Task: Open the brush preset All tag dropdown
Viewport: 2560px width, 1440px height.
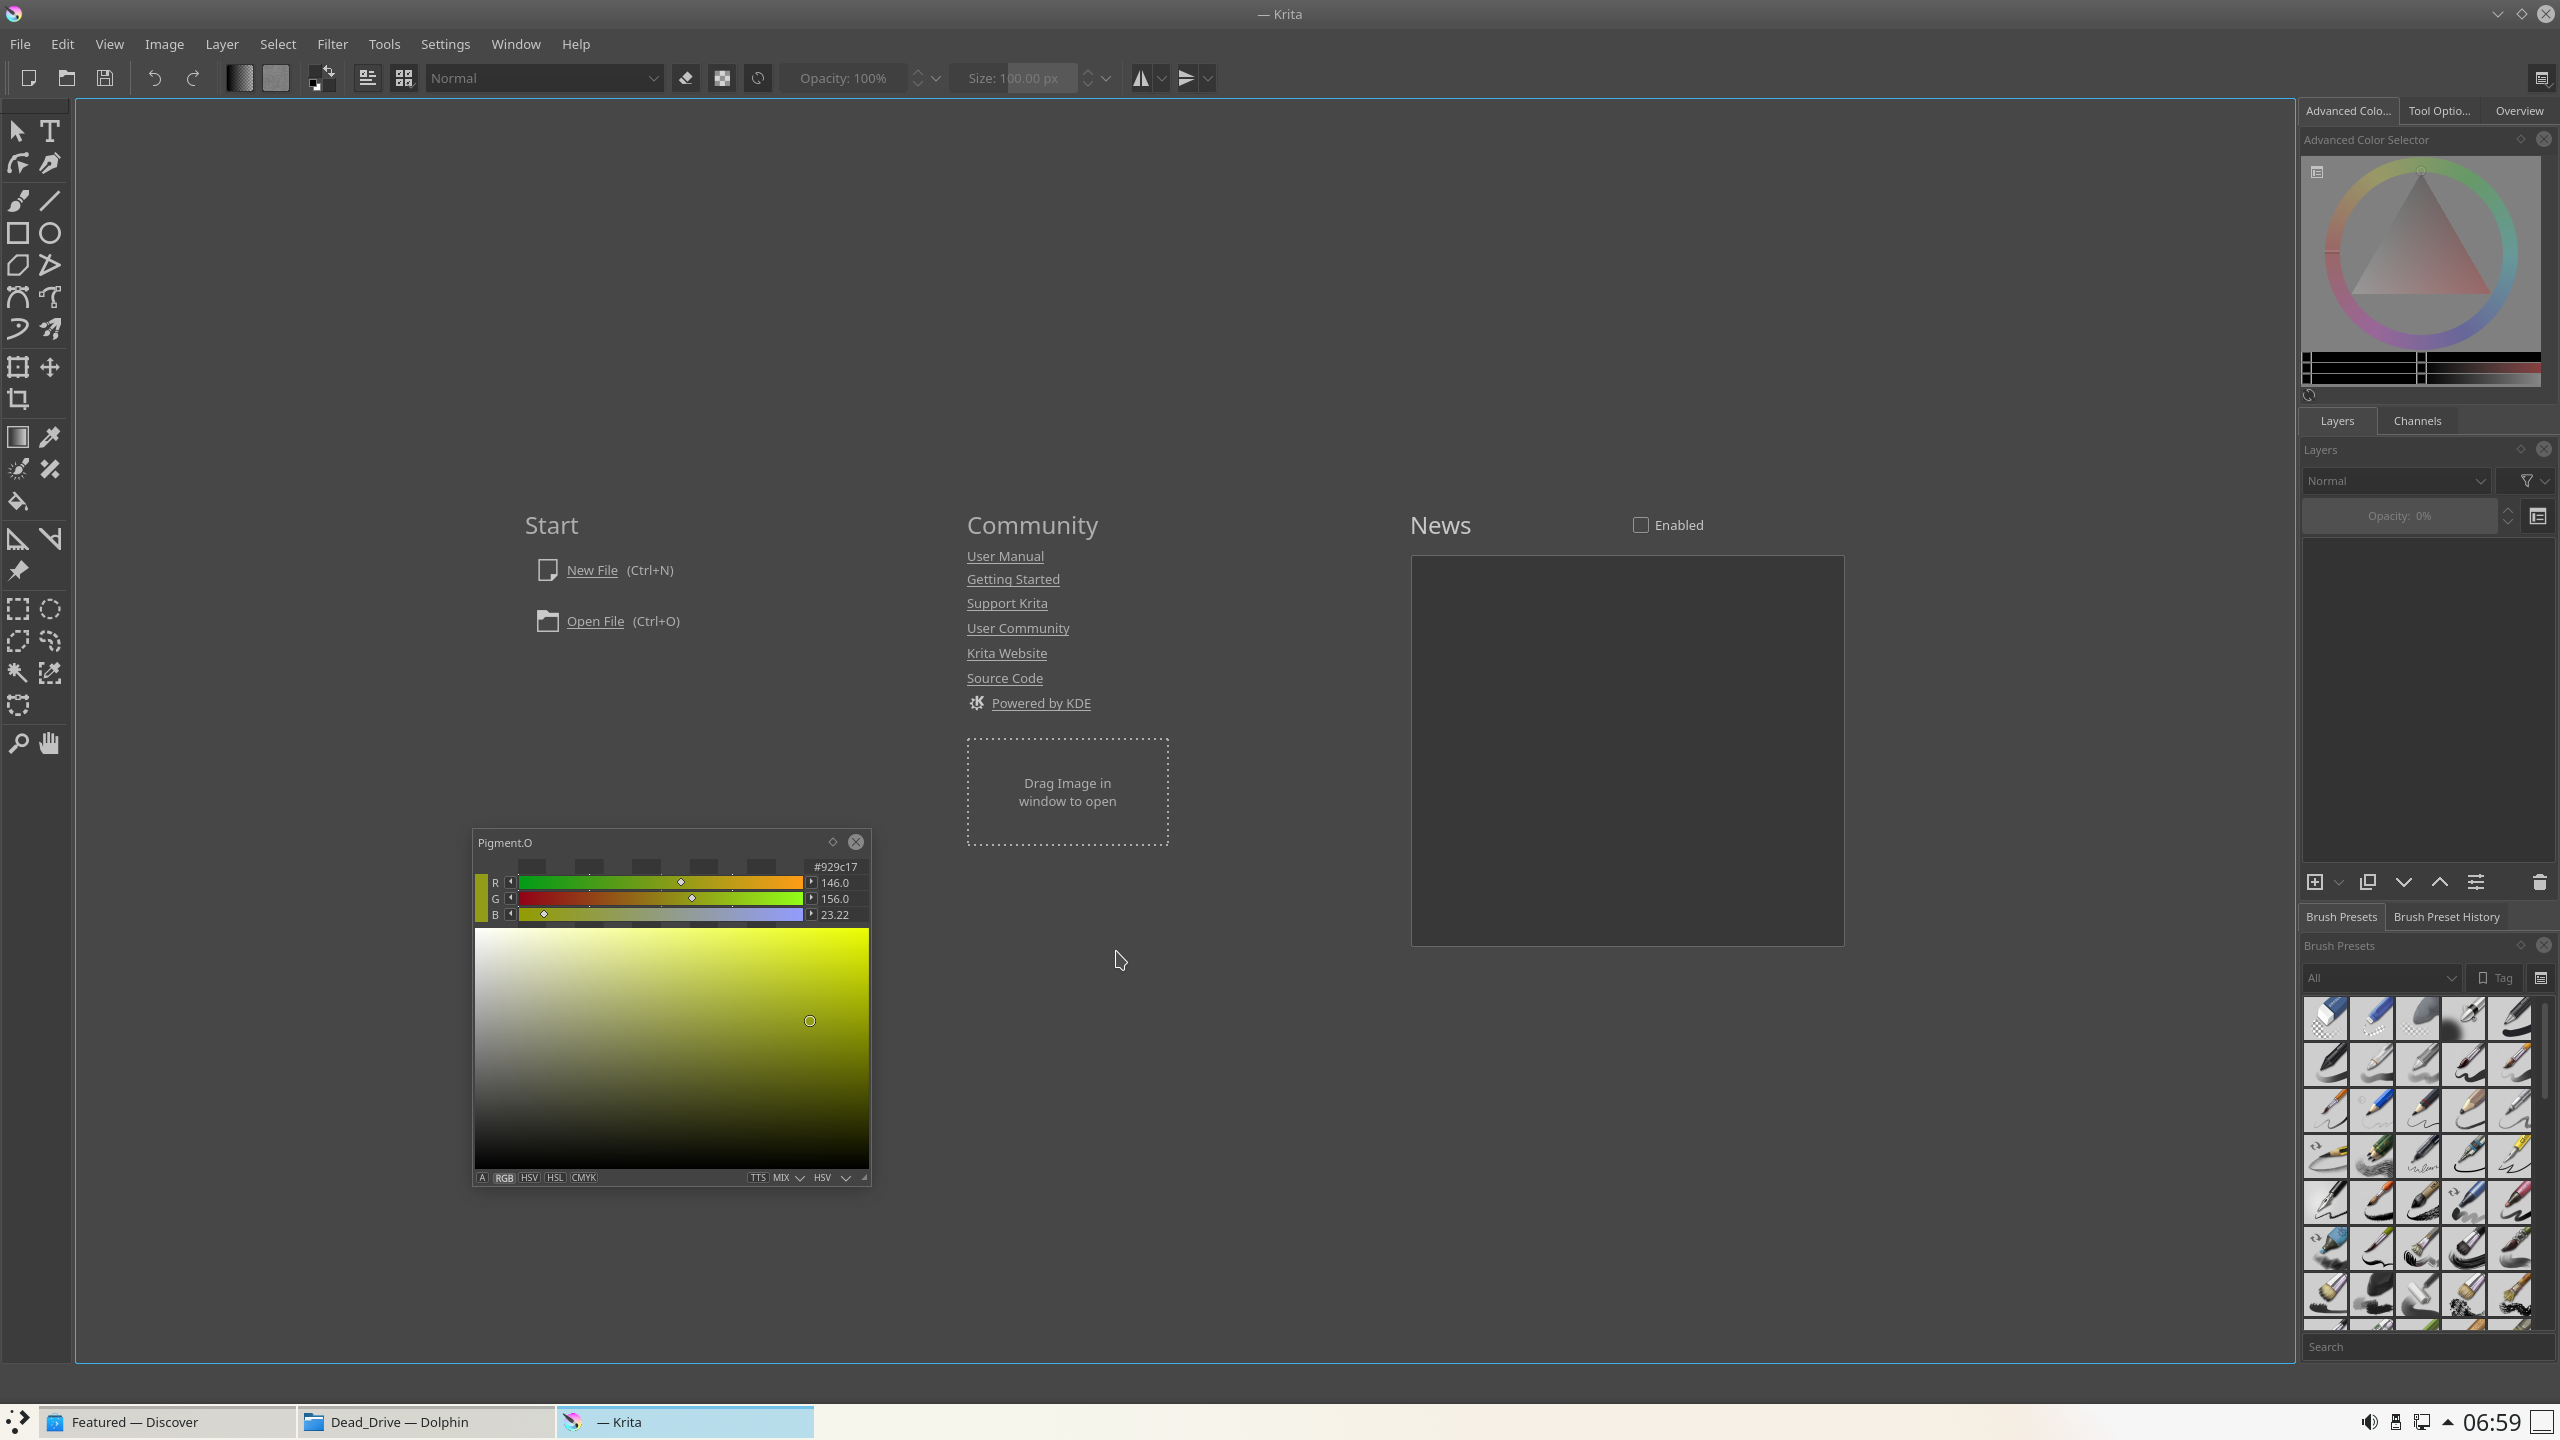Action: pyautogui.click(x=2381, y=978)
